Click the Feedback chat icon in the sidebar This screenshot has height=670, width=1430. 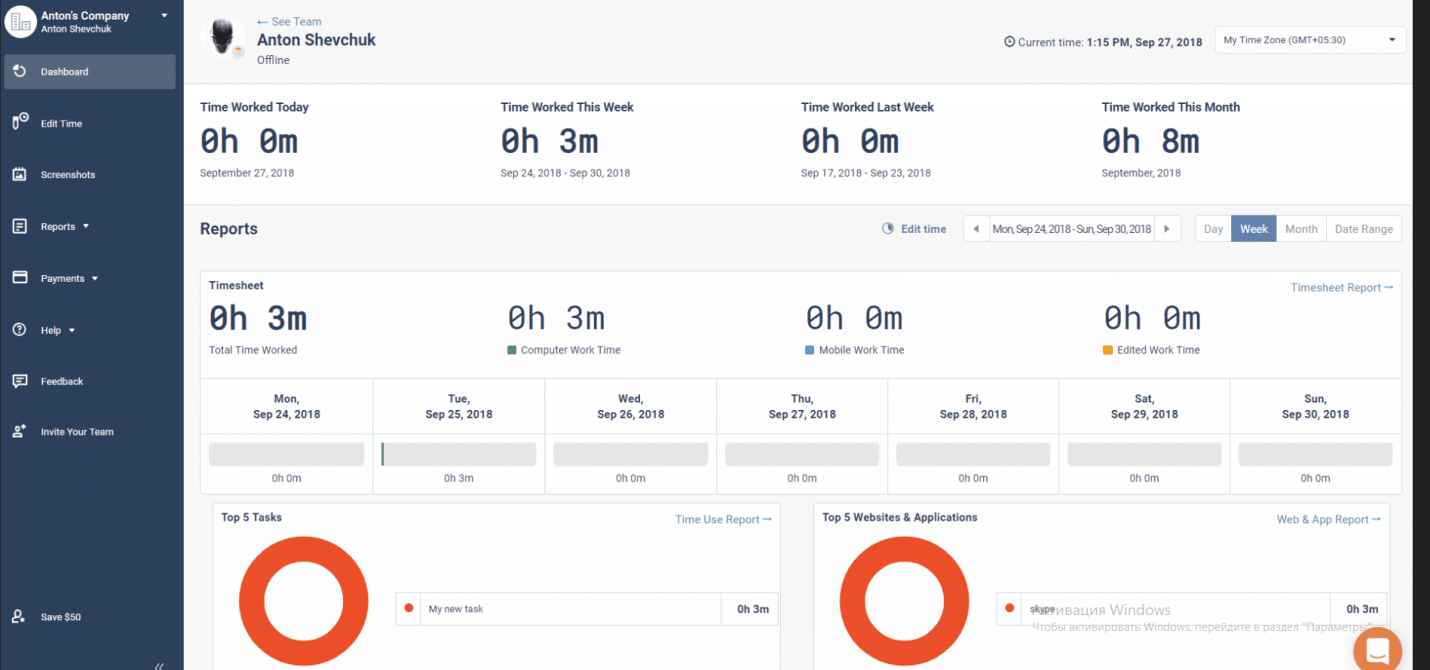19,381
